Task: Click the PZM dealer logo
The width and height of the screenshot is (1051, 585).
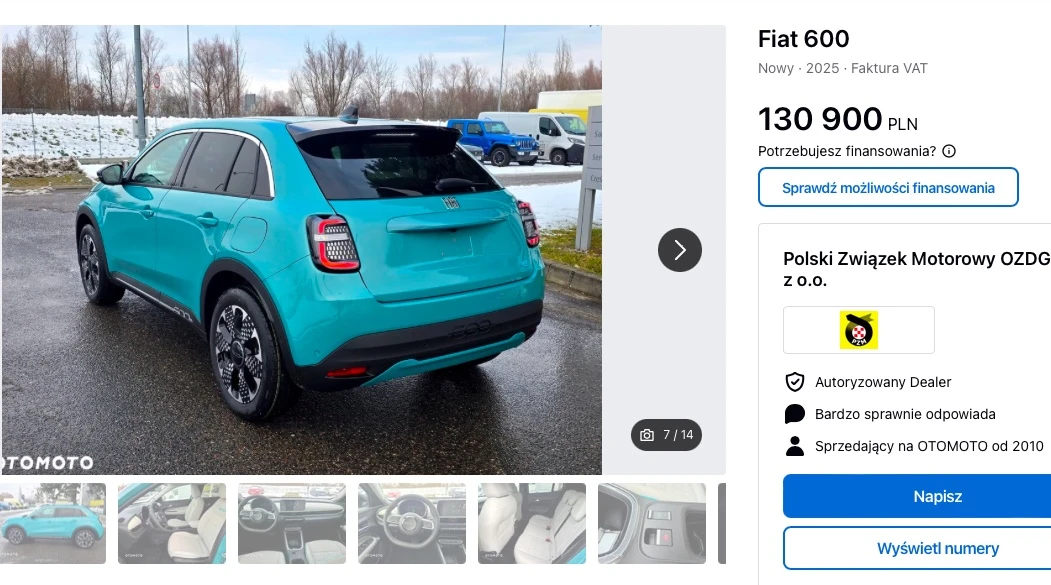Action: 859,330
